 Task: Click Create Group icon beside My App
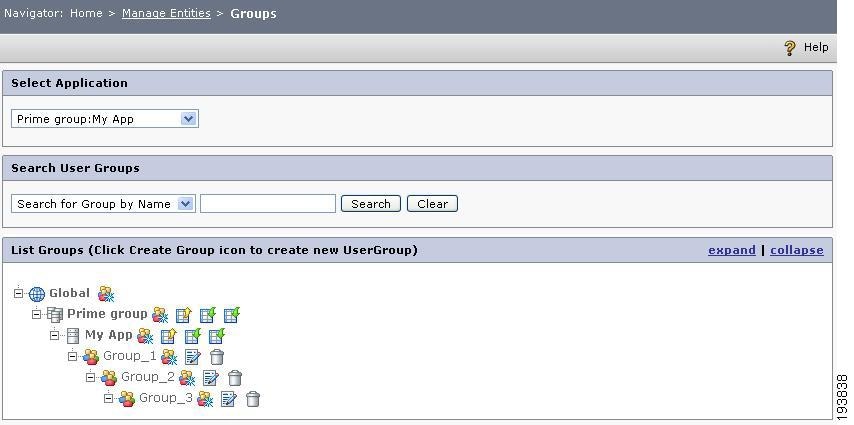(145, 336)
